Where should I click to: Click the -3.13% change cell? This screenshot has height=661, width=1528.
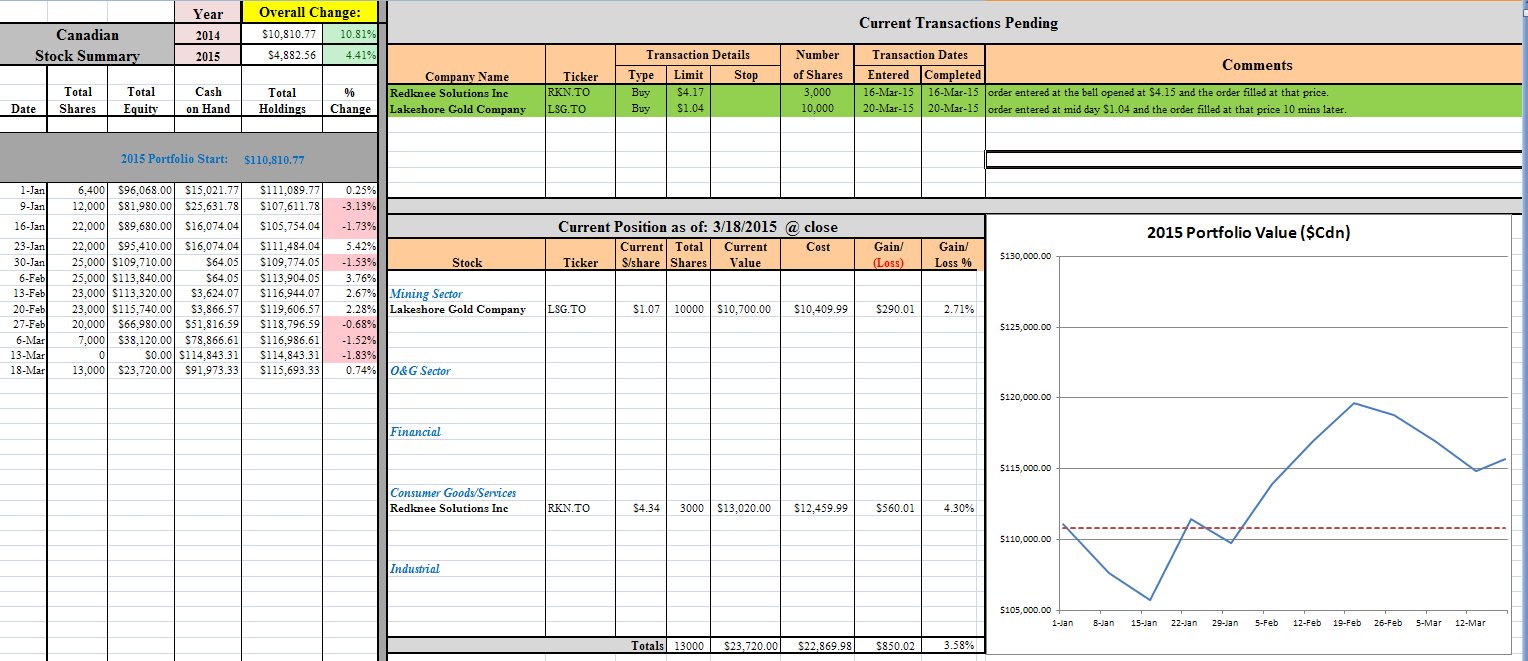350,206
